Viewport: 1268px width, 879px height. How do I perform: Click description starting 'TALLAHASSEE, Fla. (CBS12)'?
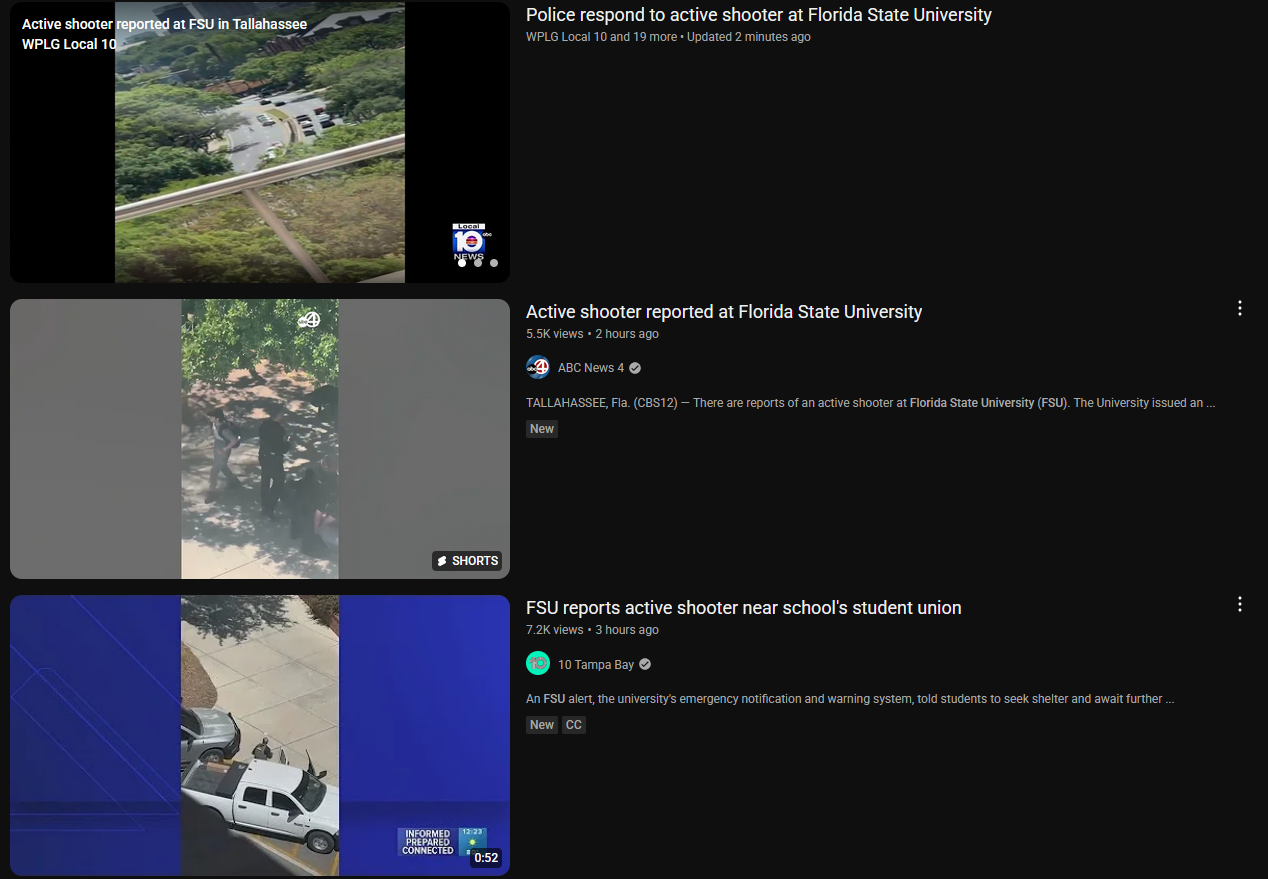[871, 403]
